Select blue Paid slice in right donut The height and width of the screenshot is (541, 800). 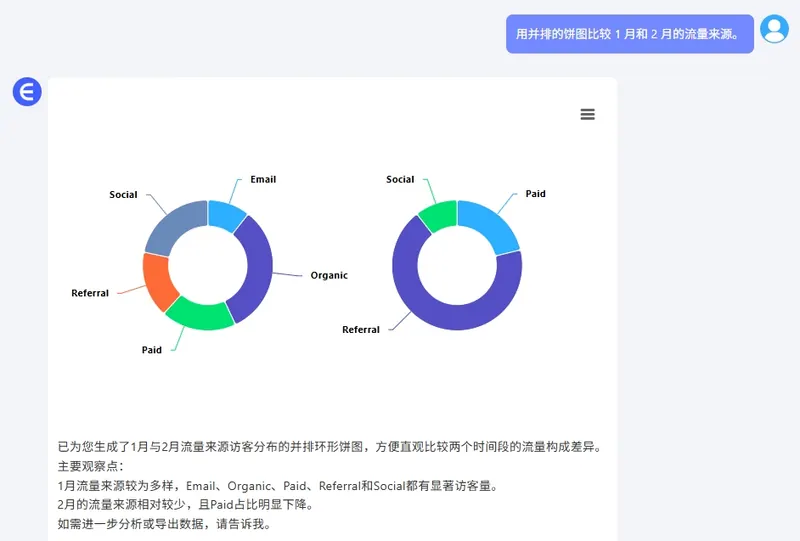point(489,225)
